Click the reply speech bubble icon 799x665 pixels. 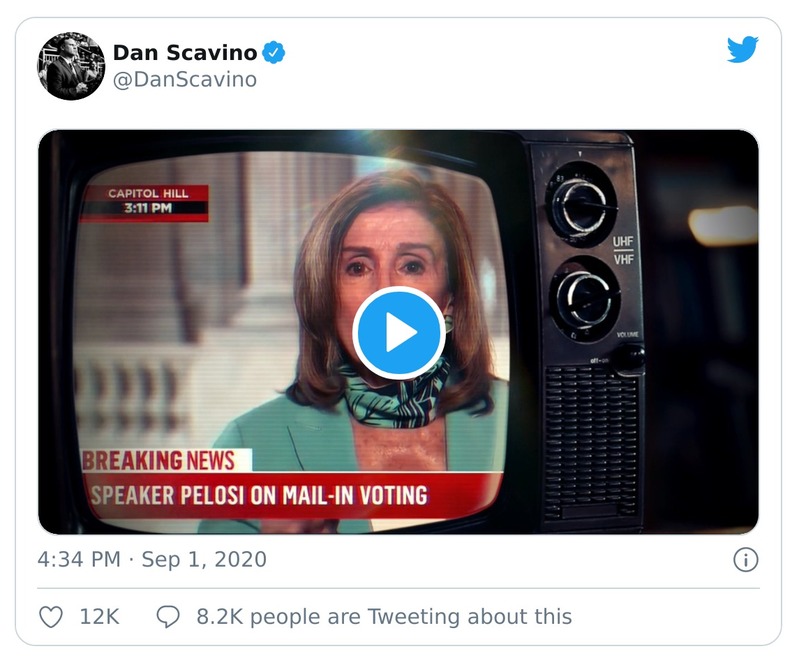[168, 617]
